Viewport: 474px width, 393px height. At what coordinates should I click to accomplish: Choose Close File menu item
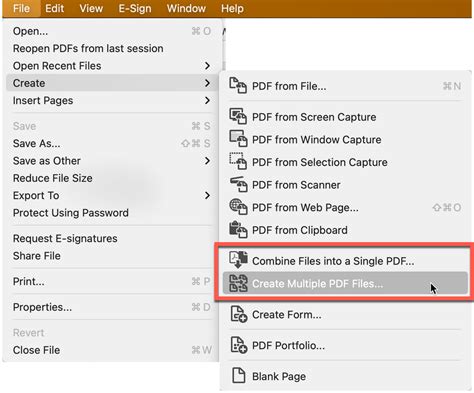112,350
